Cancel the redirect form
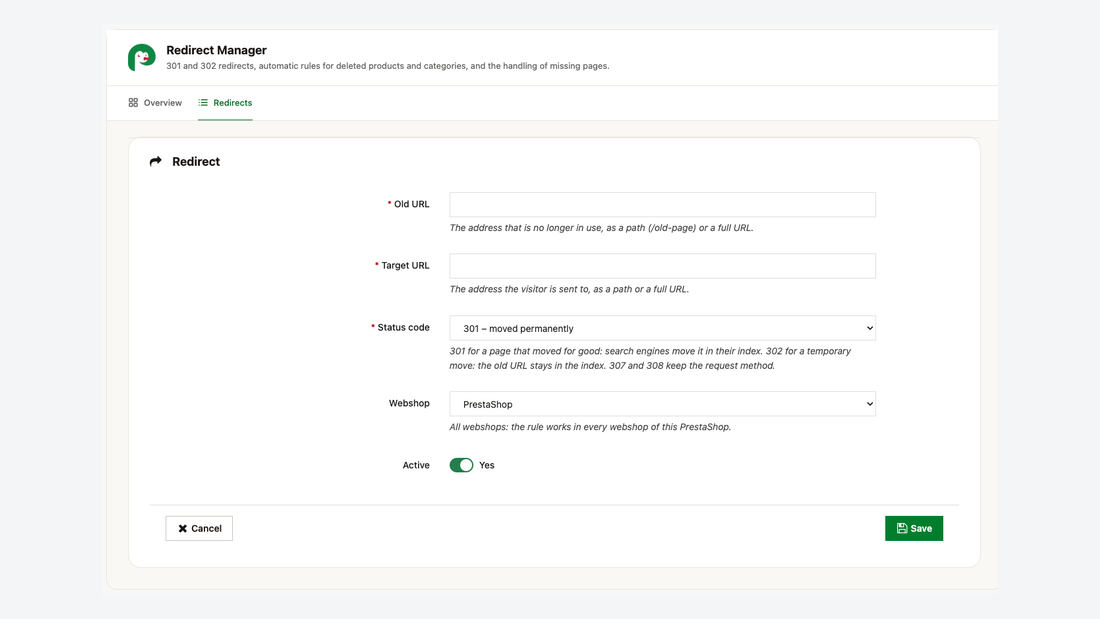This screenshot has height=619, width=1100. point(199,528)
